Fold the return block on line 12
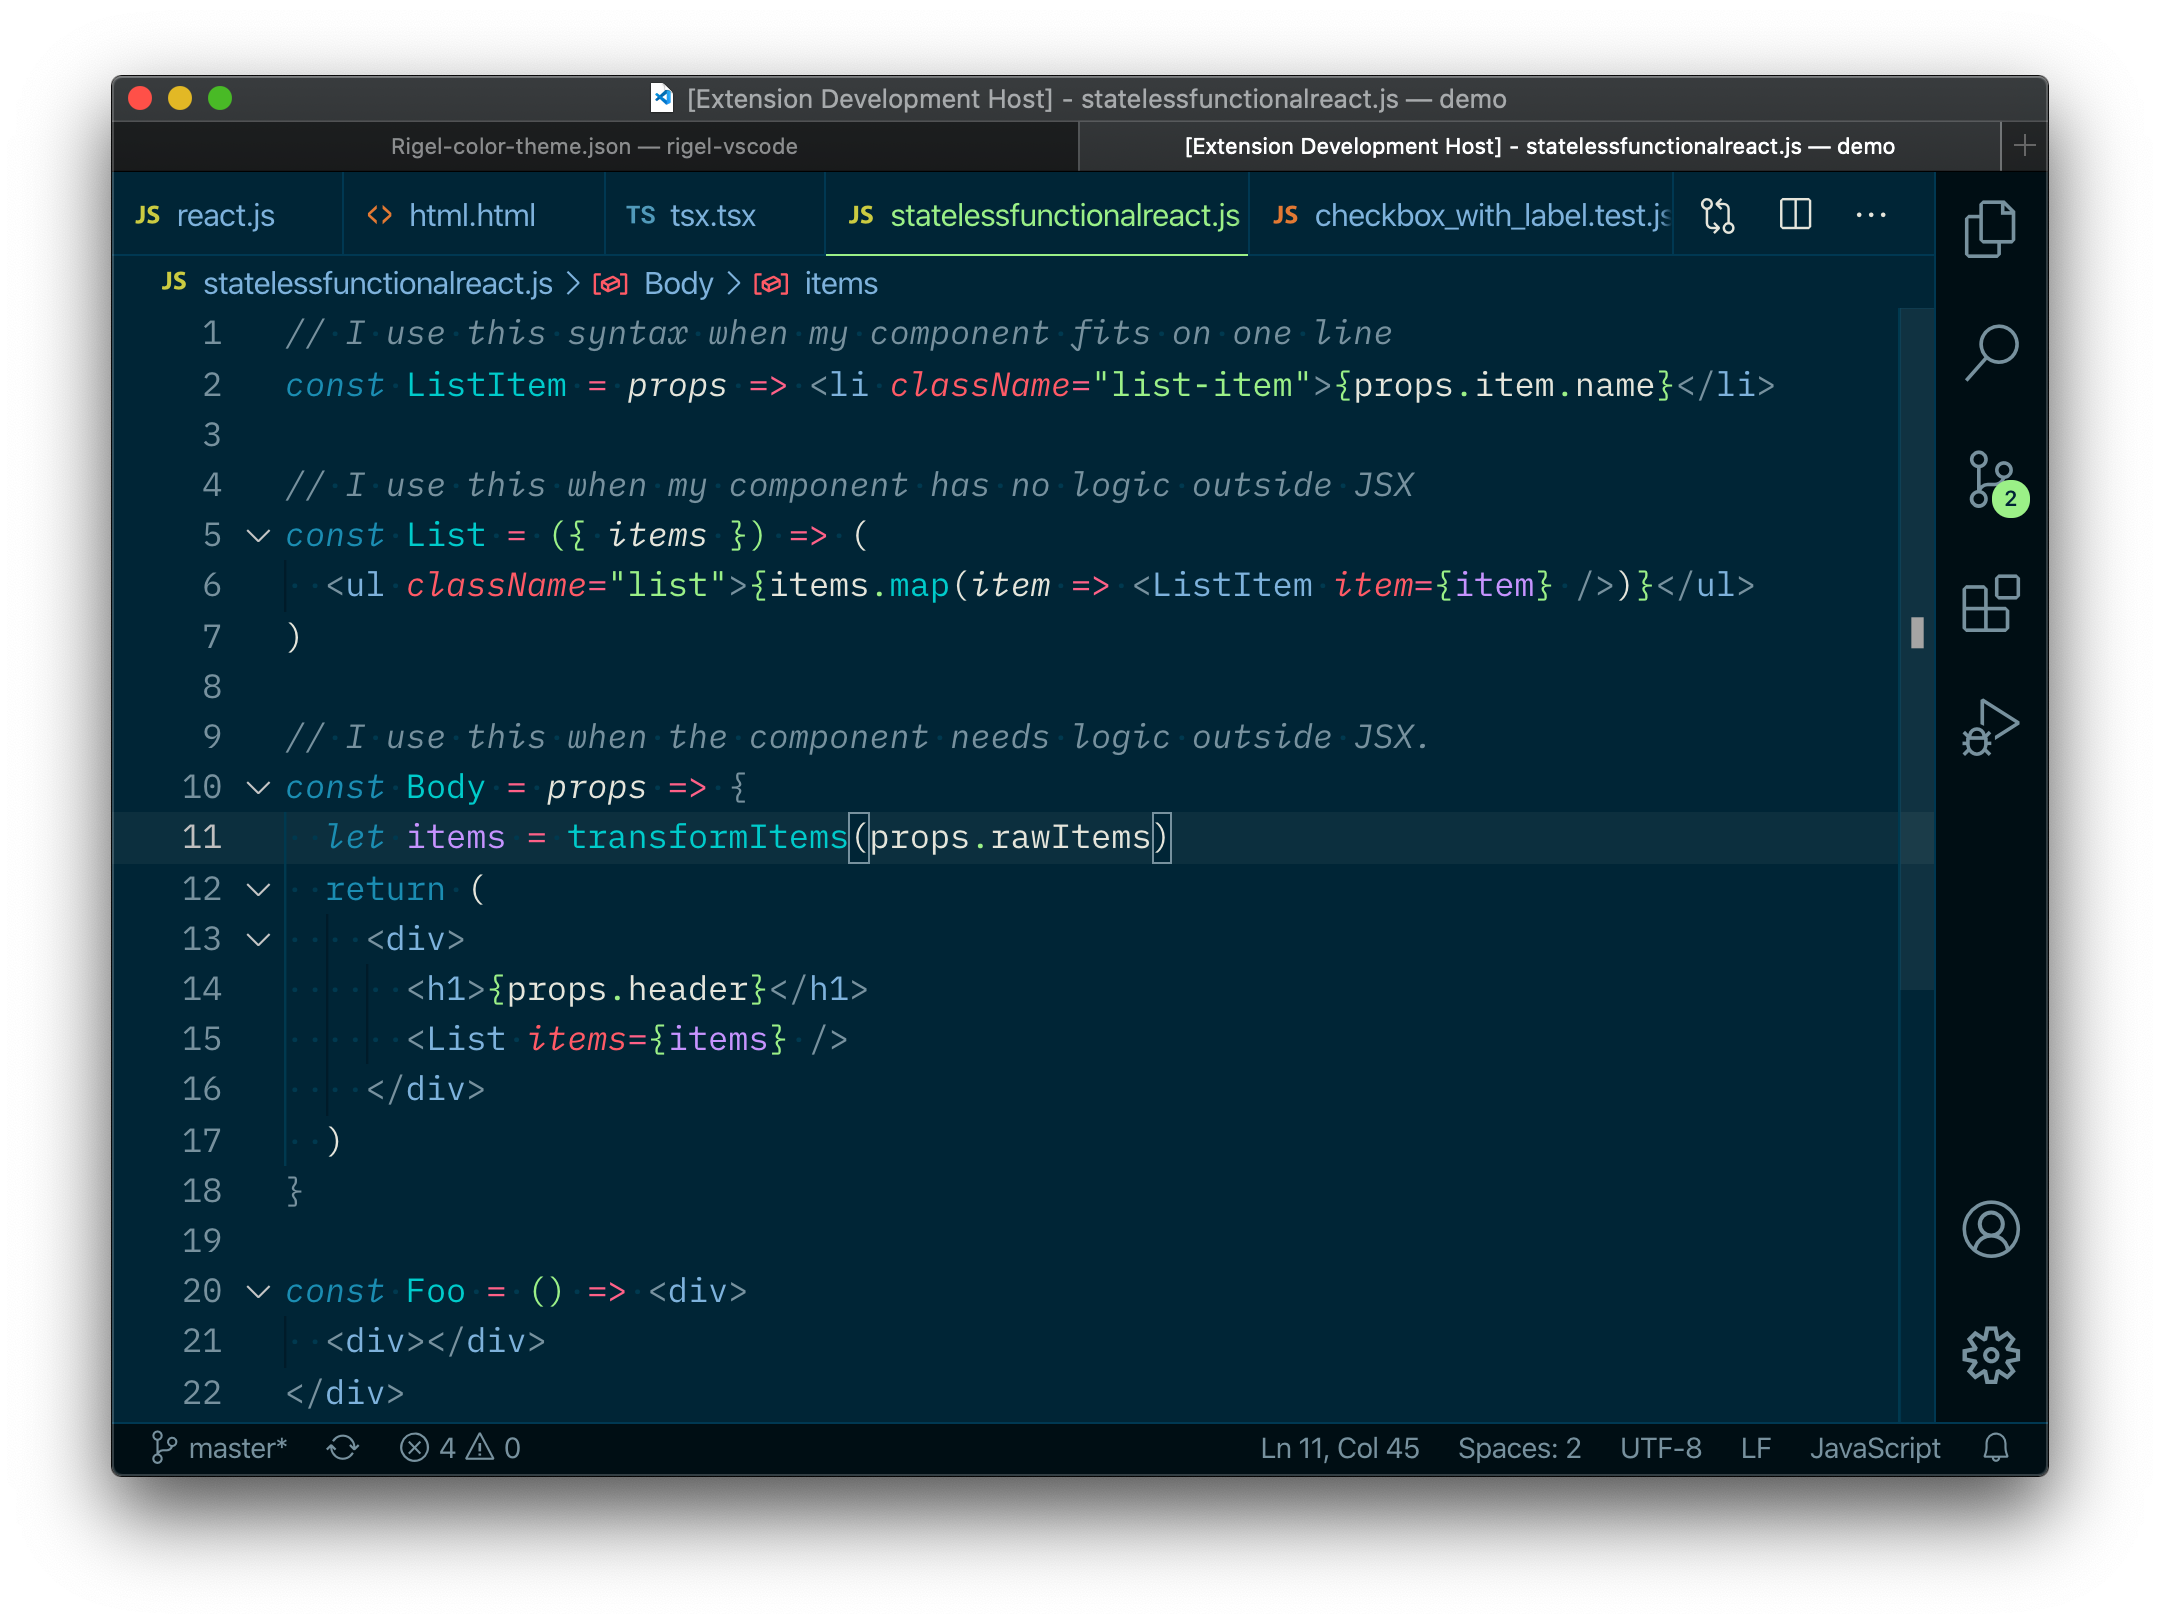2160x1624 pixels. pos(259,890)
